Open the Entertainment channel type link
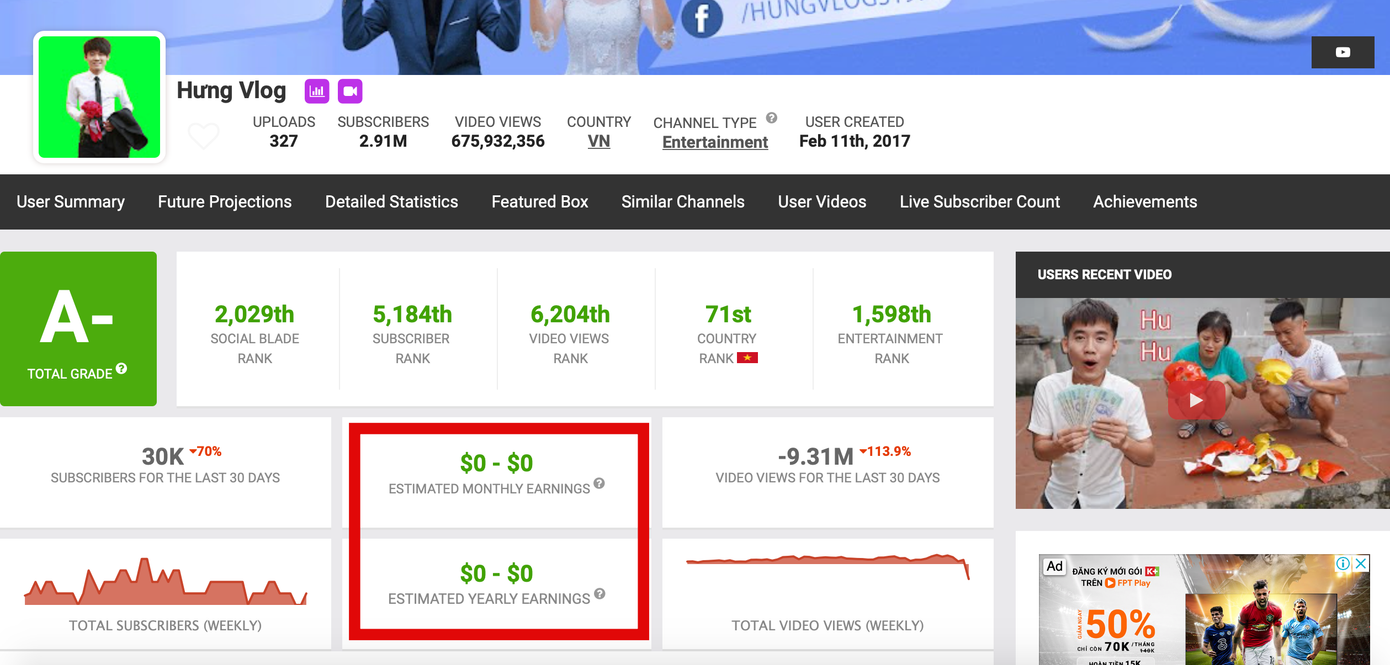This screenshot has width=1390, height=665. tap(715, 142)
